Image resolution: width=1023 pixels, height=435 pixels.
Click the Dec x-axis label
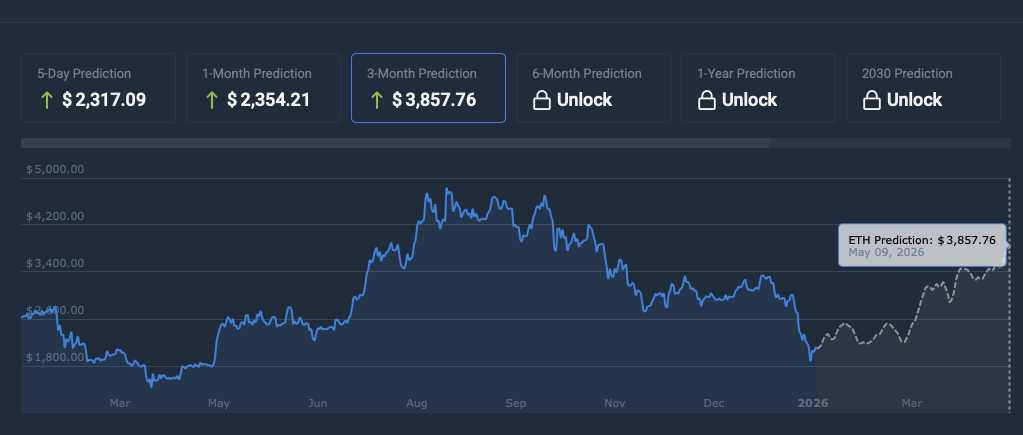coord(714,404)
